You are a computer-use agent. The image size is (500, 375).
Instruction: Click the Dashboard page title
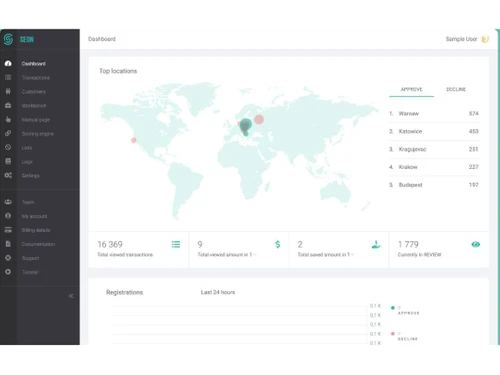pos(102,39)
